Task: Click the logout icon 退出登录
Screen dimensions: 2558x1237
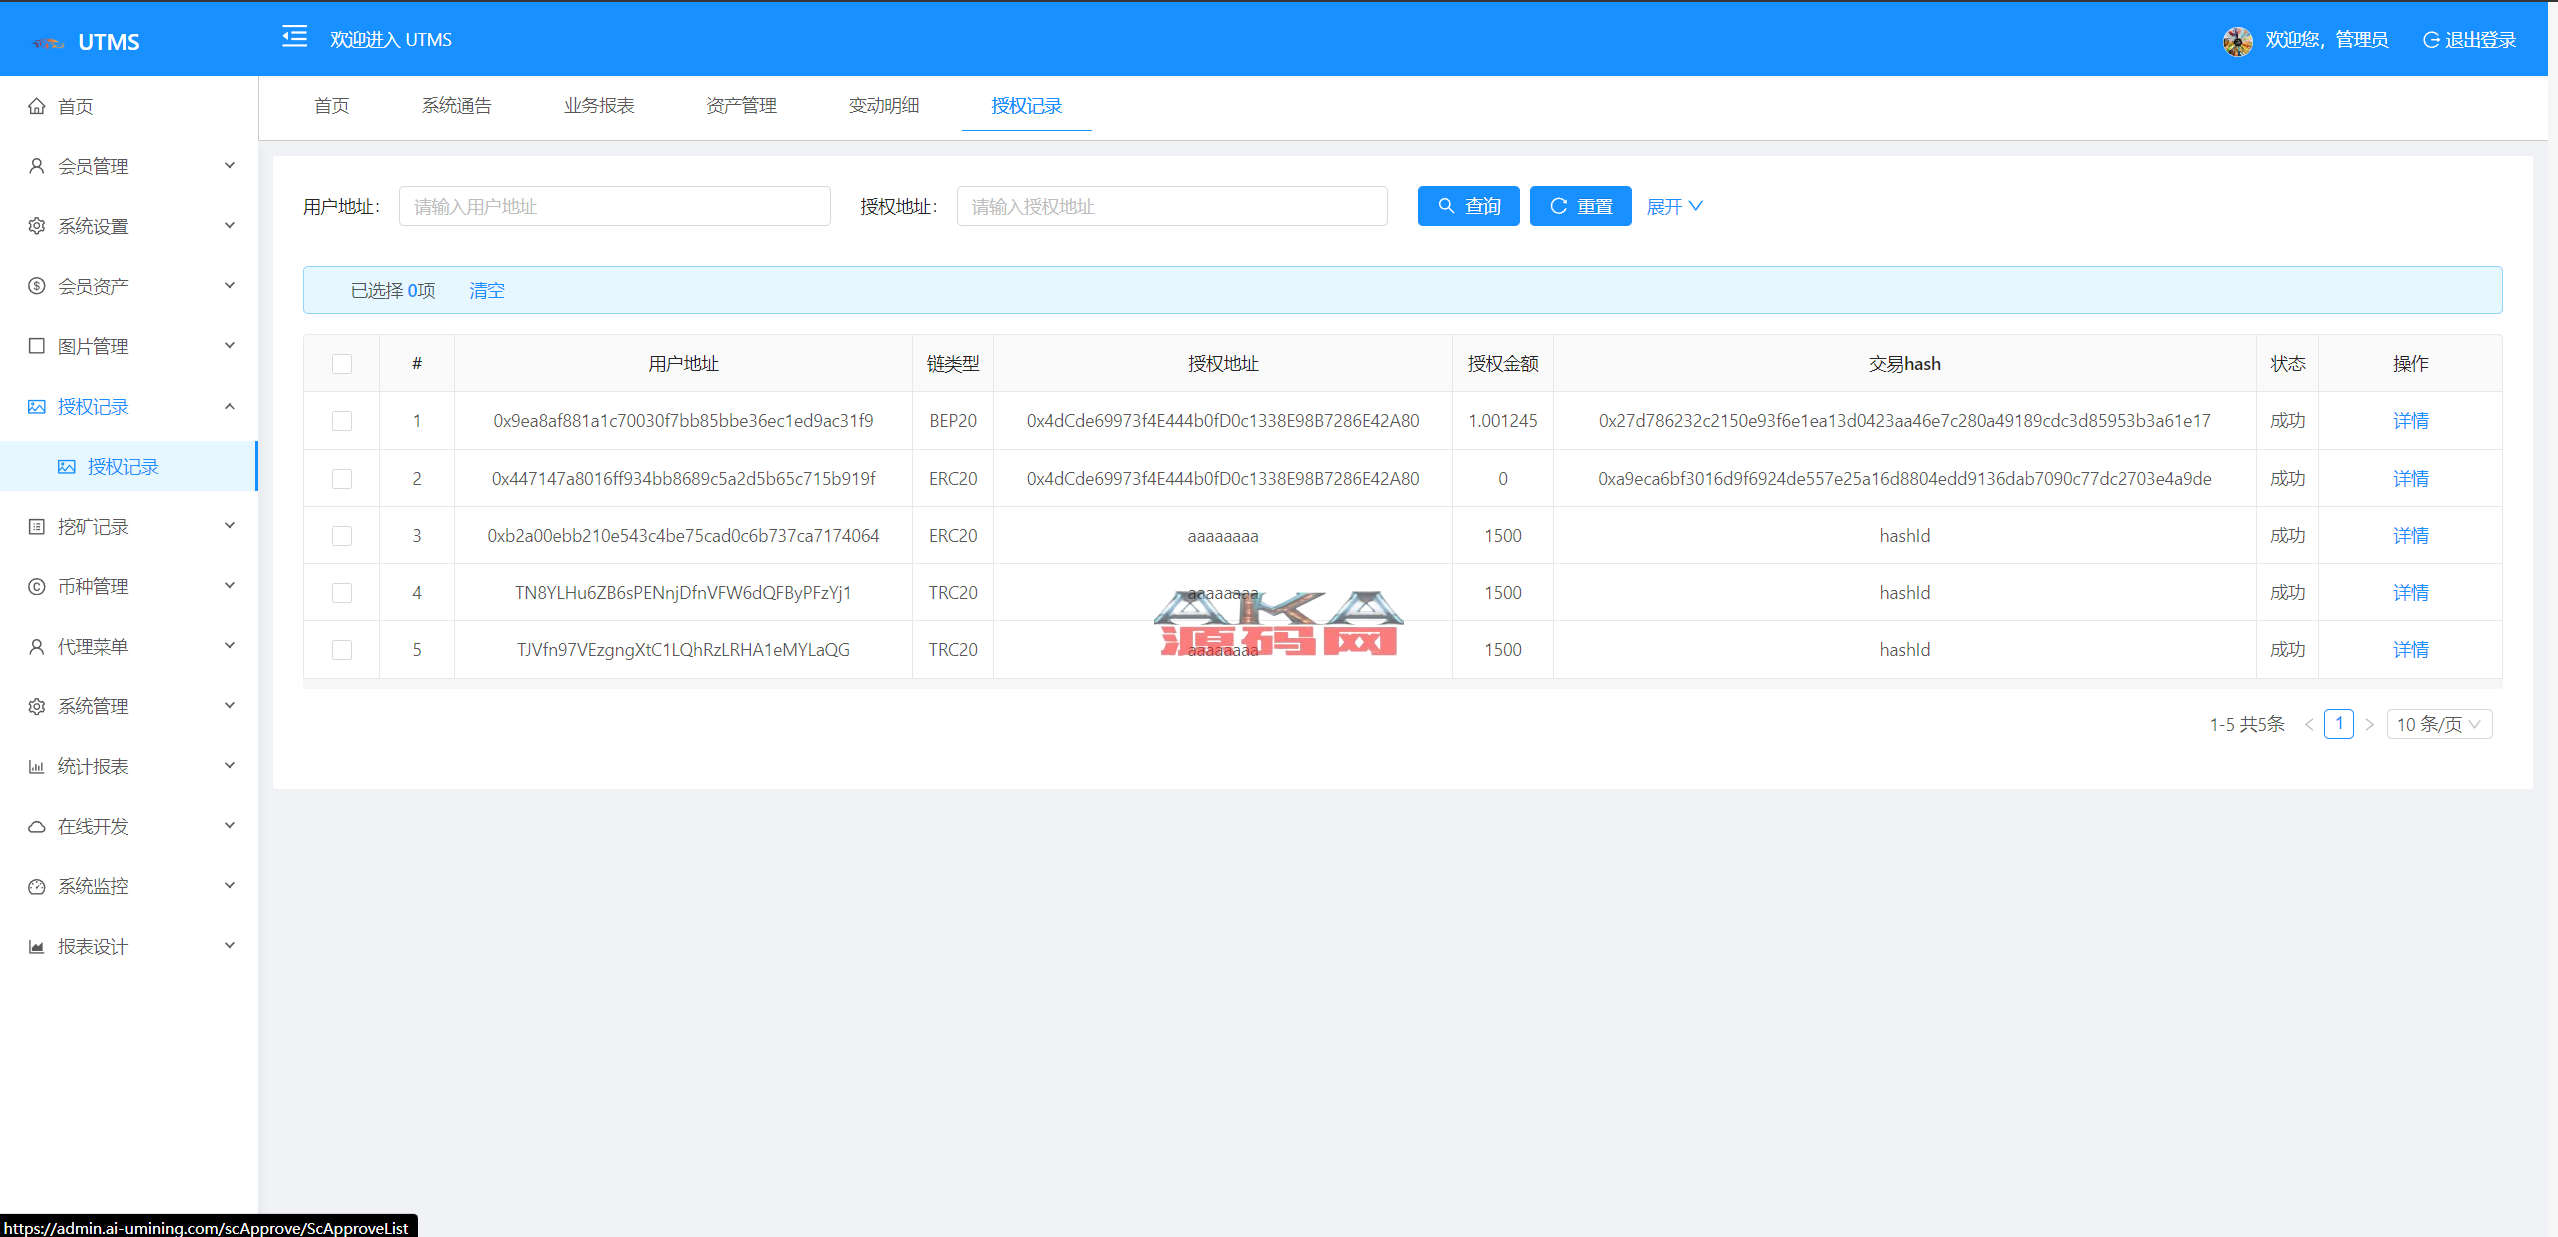Action: click(x=2431, y=40)
